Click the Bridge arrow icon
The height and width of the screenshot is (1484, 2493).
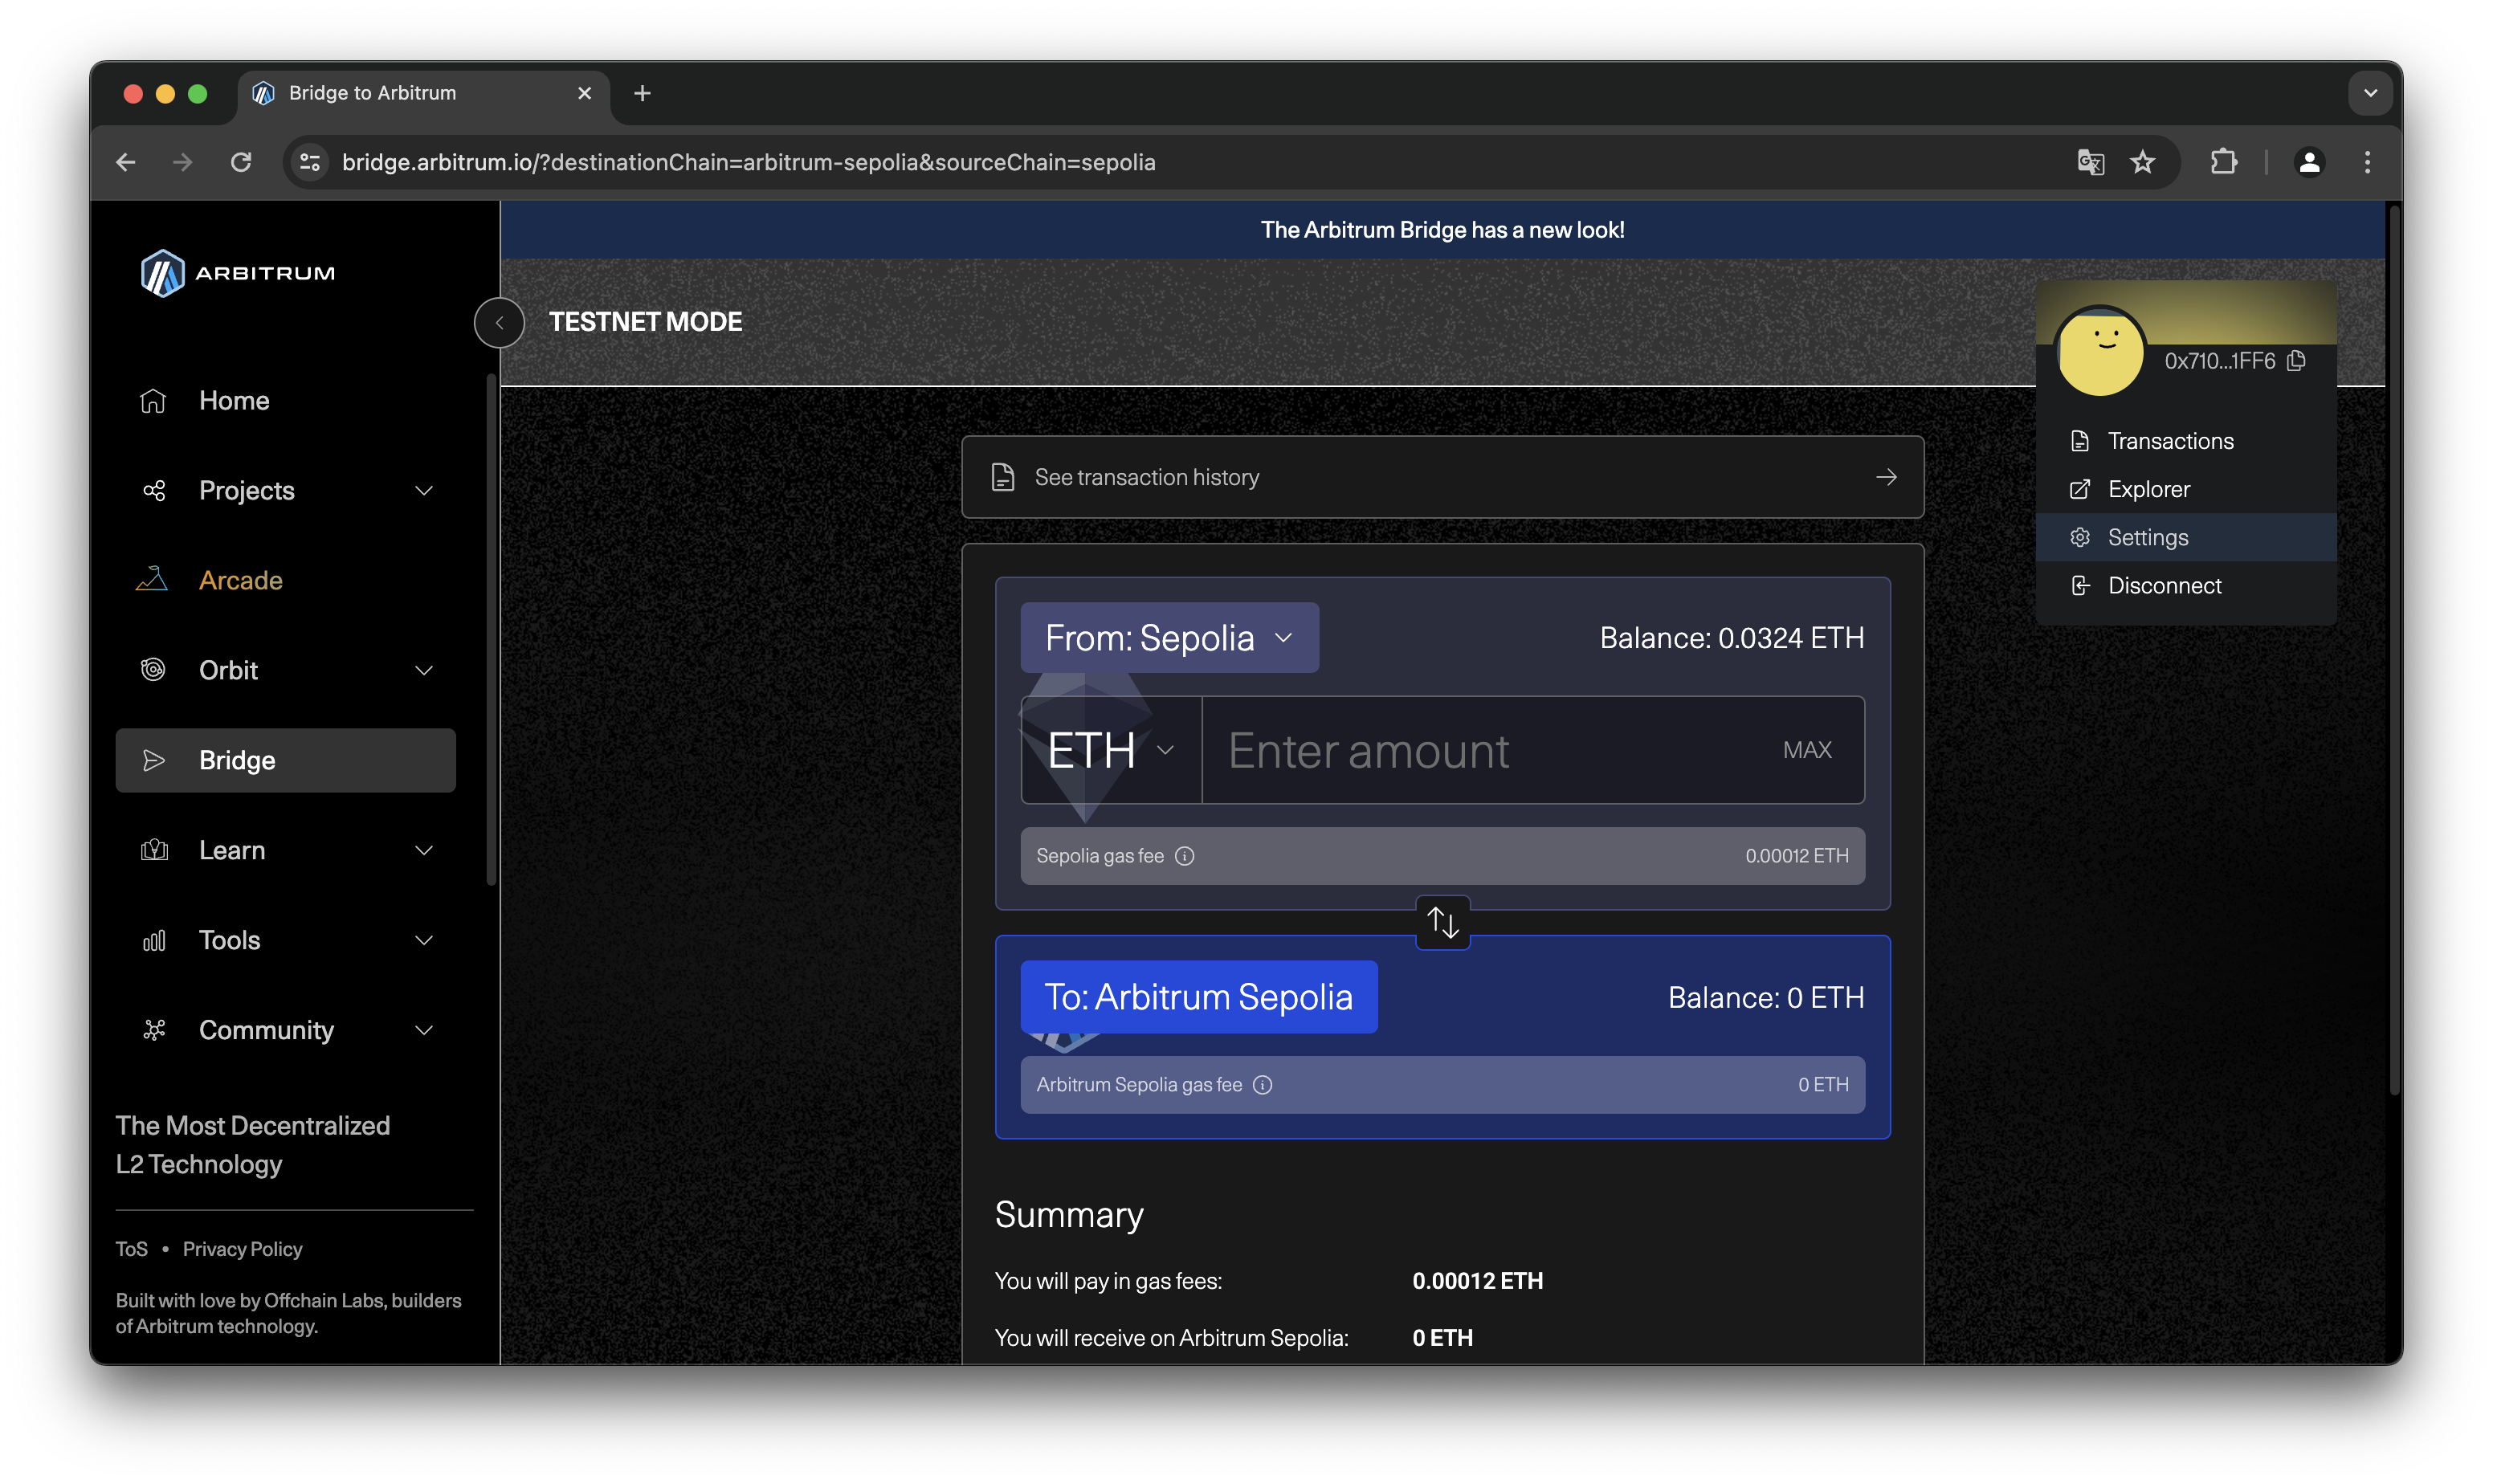point(153,760)
